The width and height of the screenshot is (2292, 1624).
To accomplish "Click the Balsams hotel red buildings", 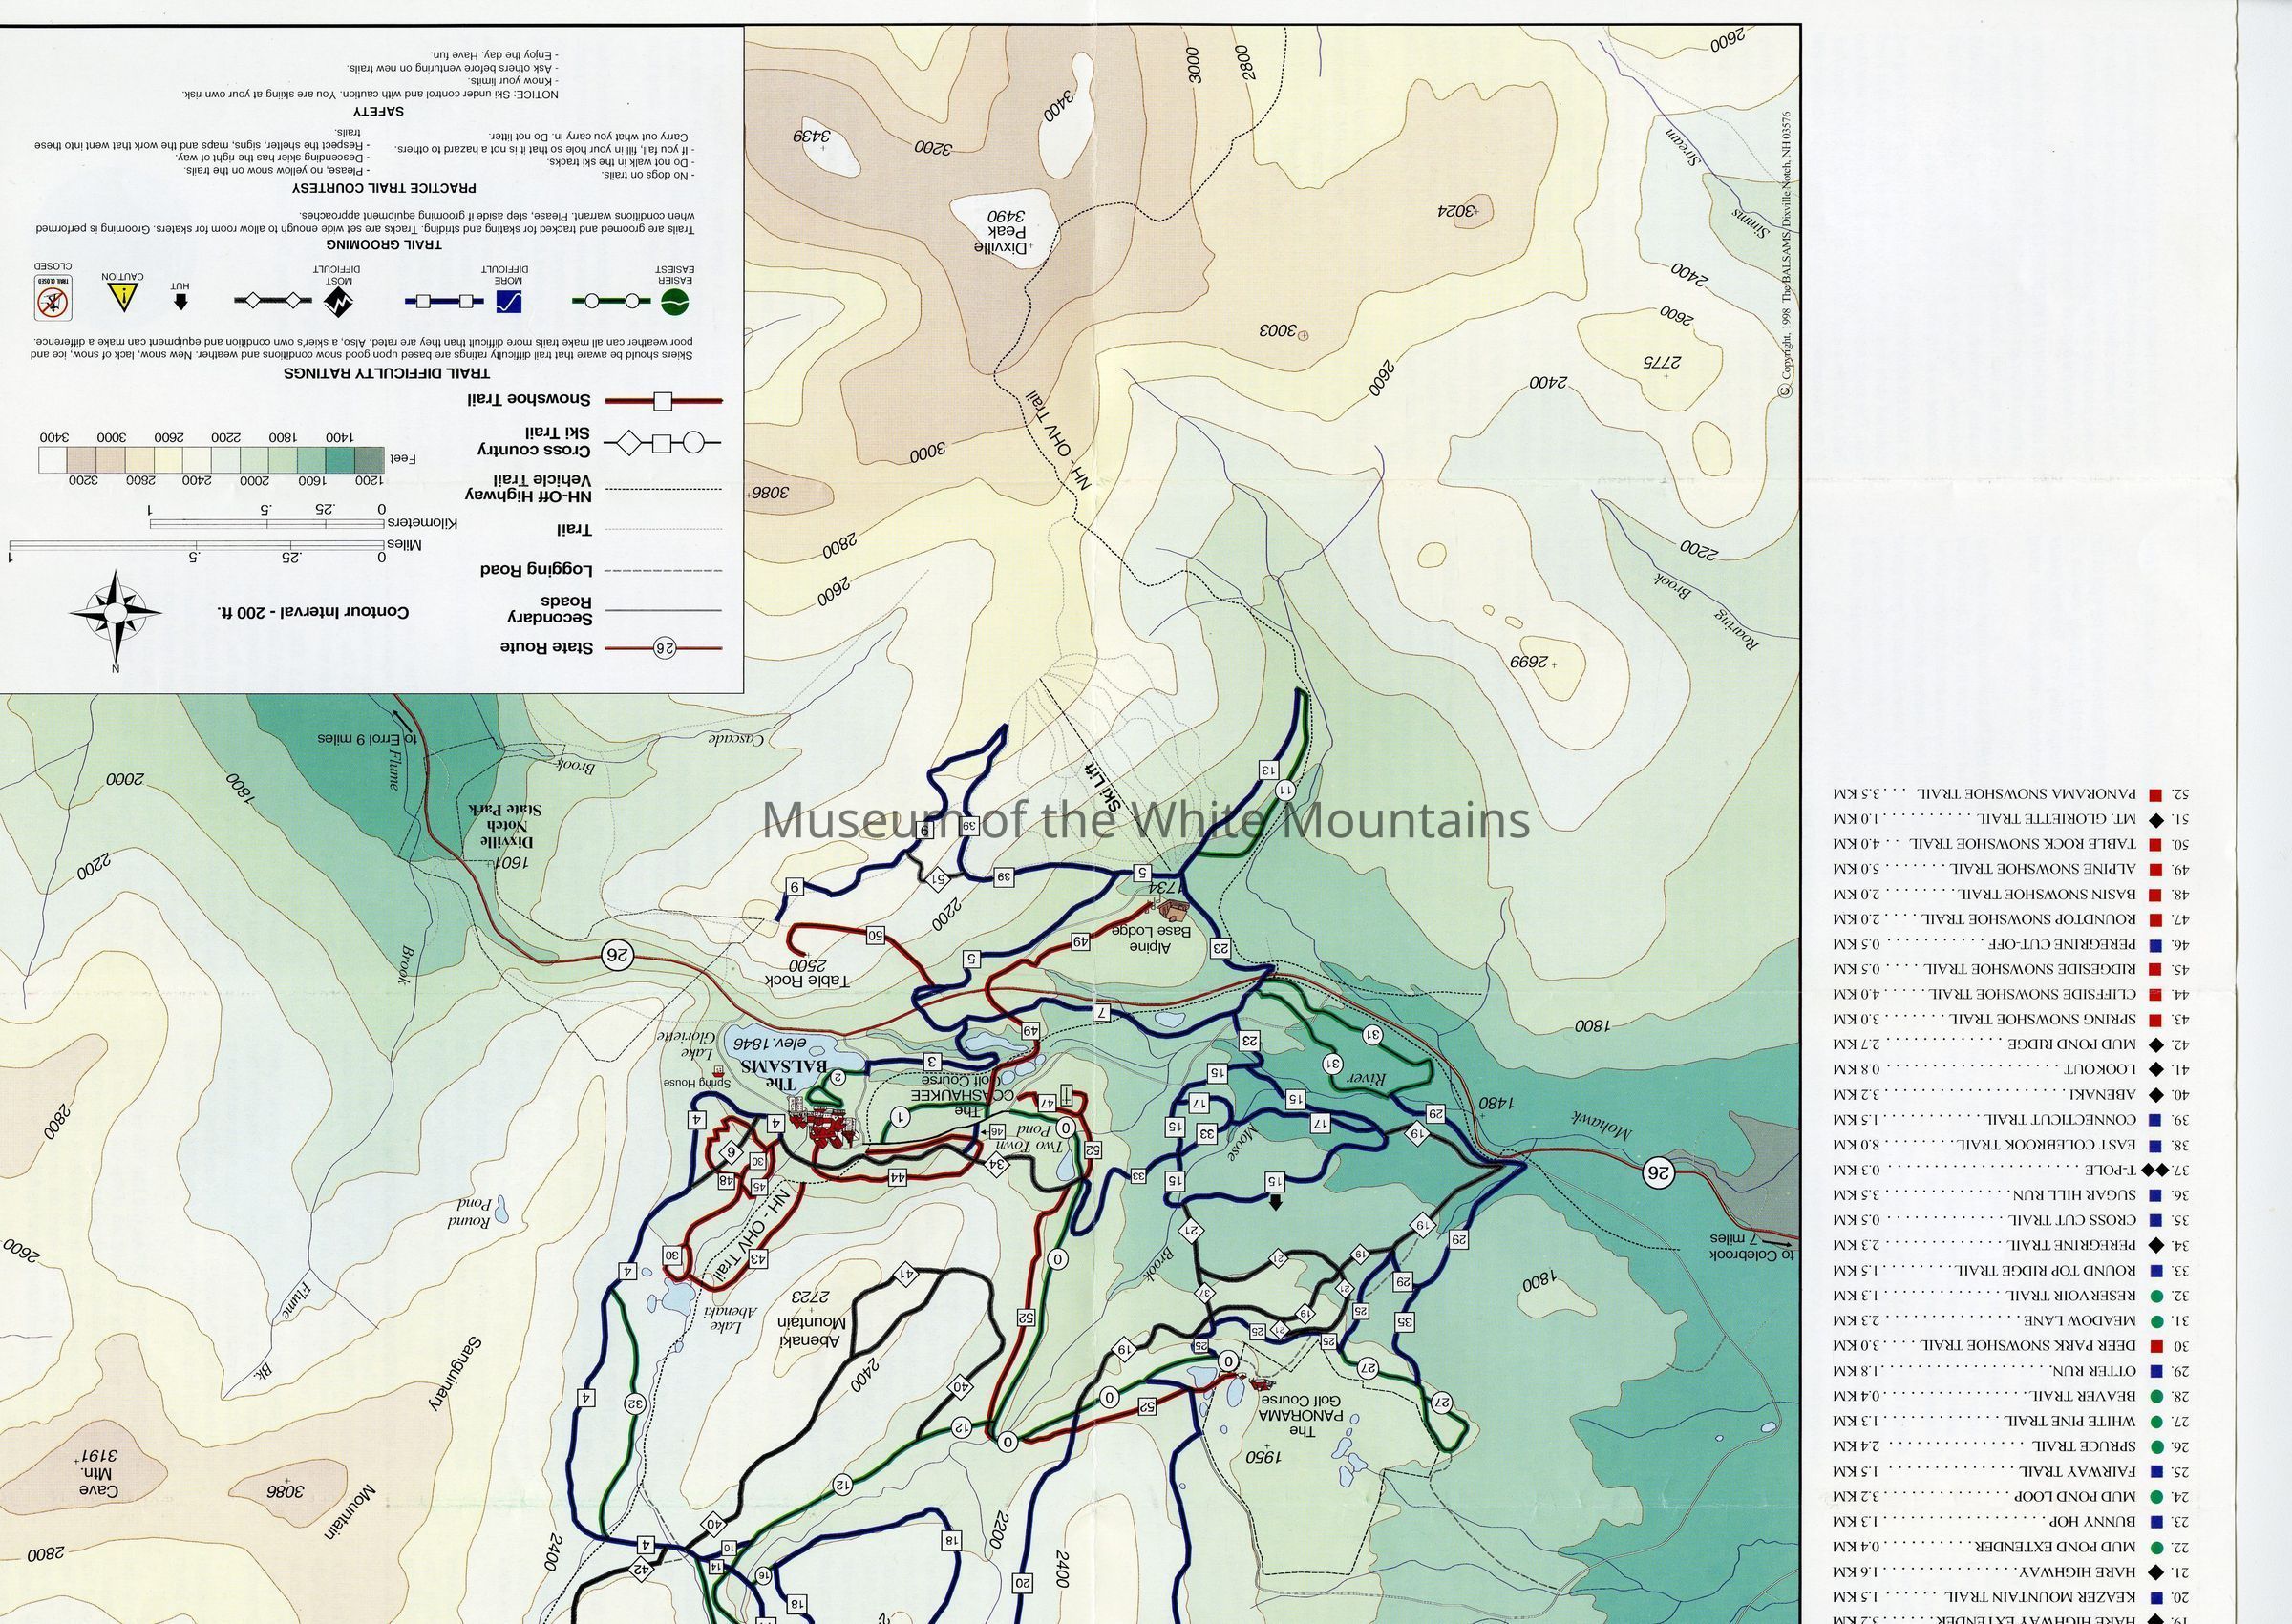I will coord(826,1127).
